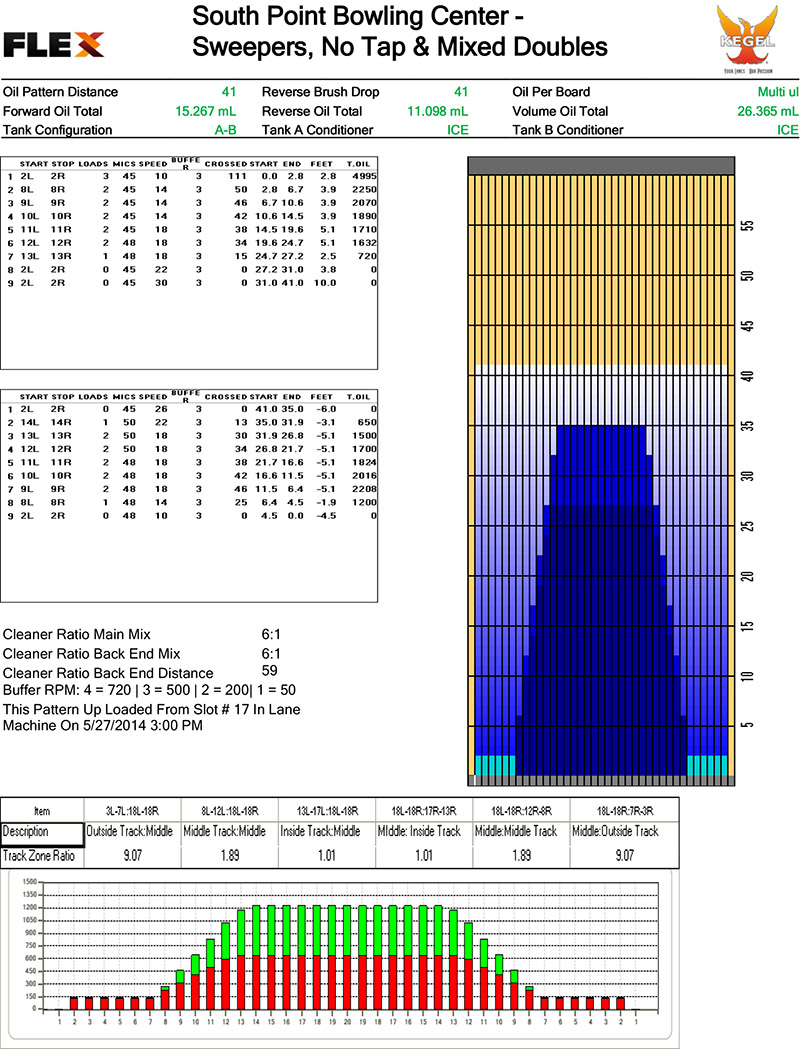This screenshot has width=800, height=1049.
Task: Click the gray bar atop the lane graphic
Action: 601,165
